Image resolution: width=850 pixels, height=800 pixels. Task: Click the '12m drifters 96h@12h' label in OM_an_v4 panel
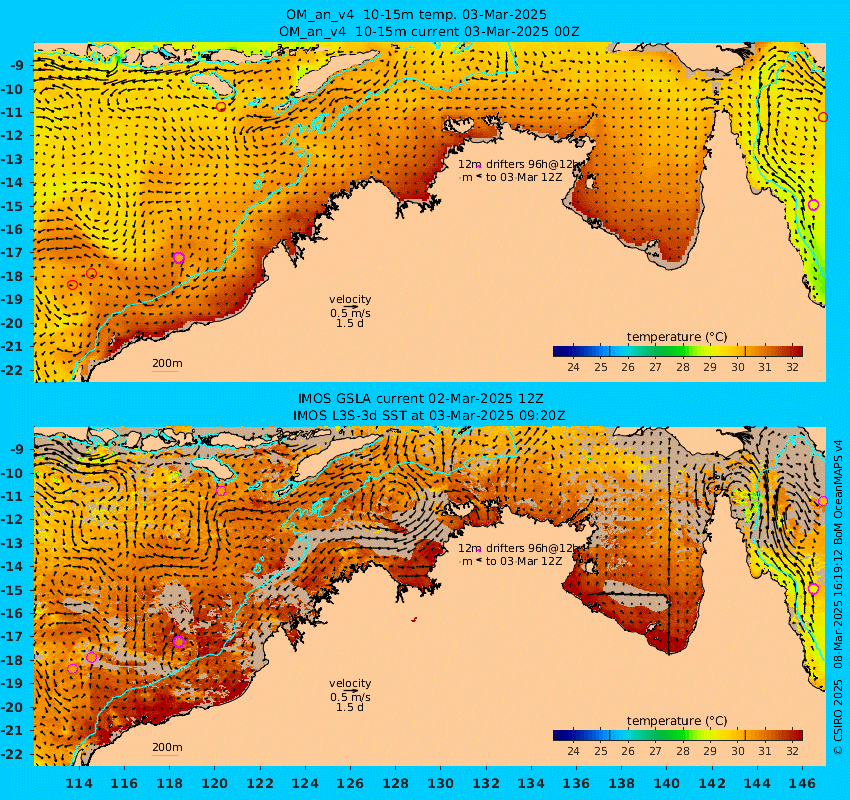pyautogui.click(x=519, y=164)
